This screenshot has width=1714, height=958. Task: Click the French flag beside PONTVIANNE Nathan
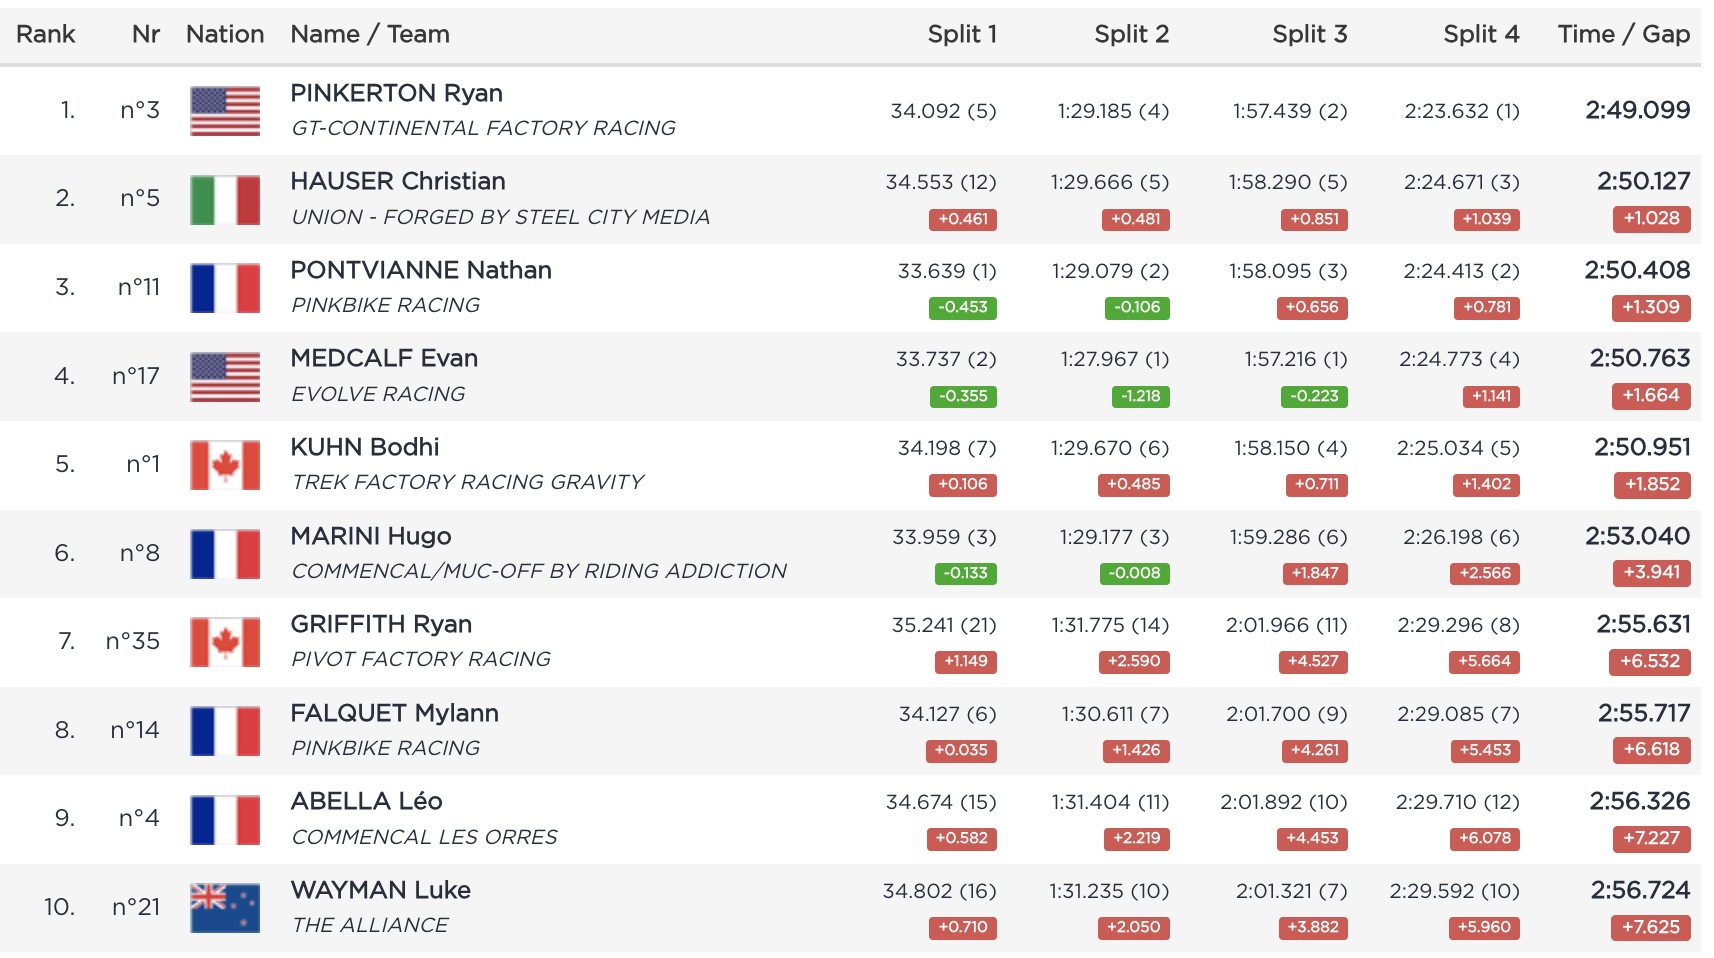(x=225, y=288)
